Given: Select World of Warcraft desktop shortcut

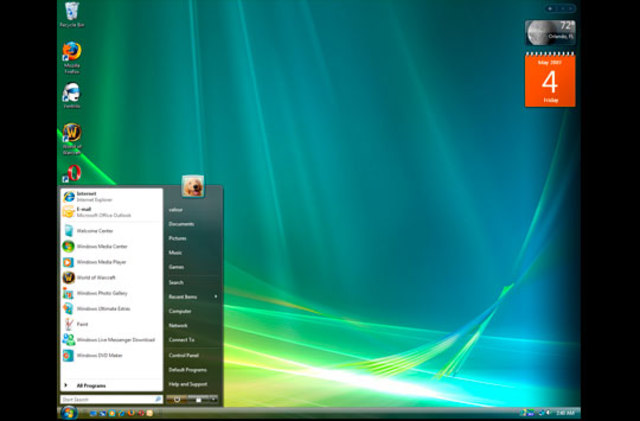Looking at the screenshot, I should click(72, 139).
